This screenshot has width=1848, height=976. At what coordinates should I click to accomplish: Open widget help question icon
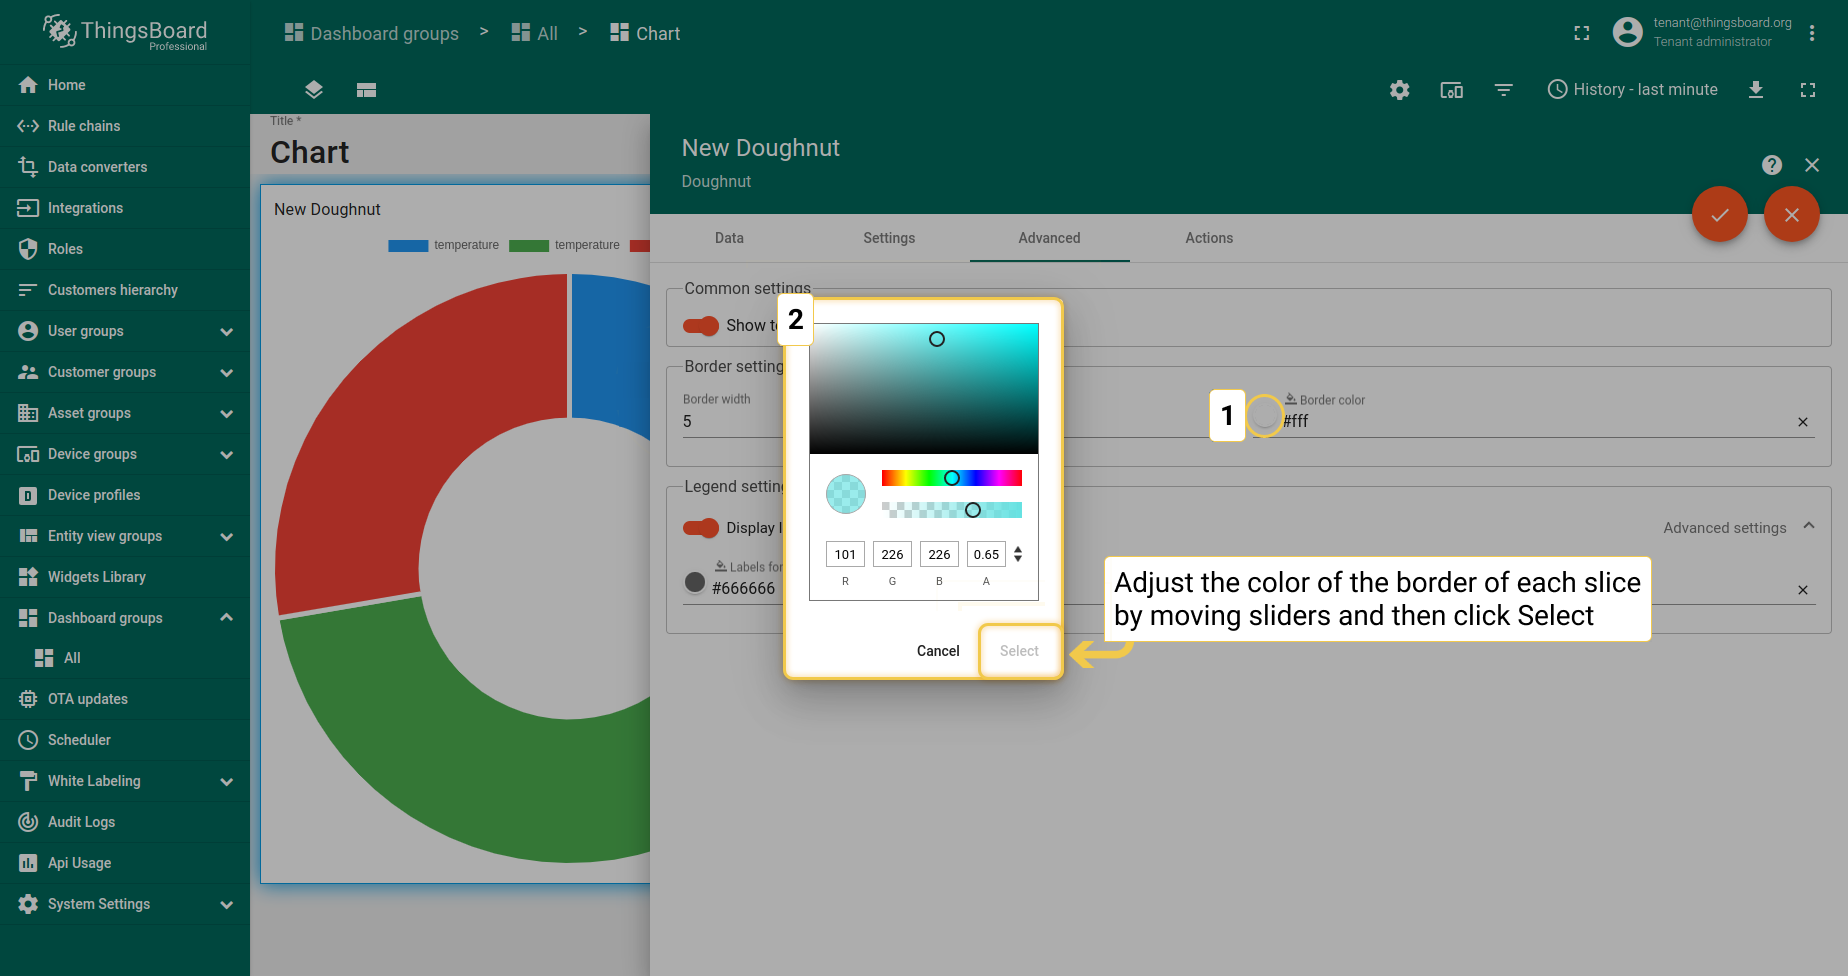point(1771,165)
